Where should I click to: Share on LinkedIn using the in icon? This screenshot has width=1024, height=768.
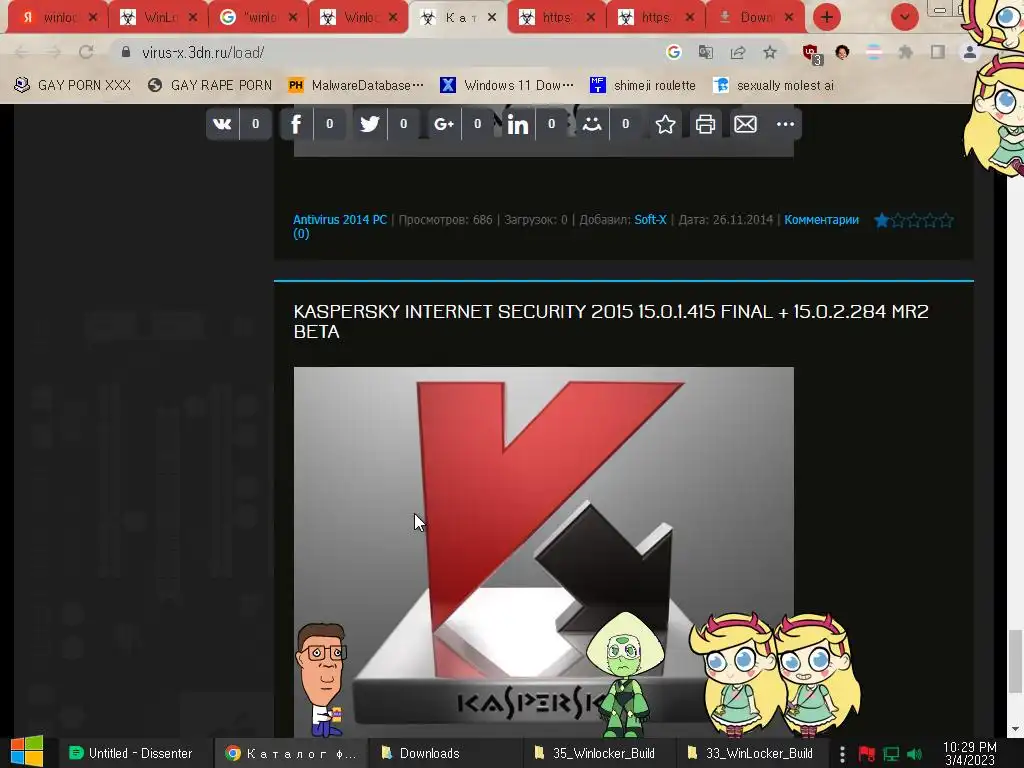tap(518, 124)
